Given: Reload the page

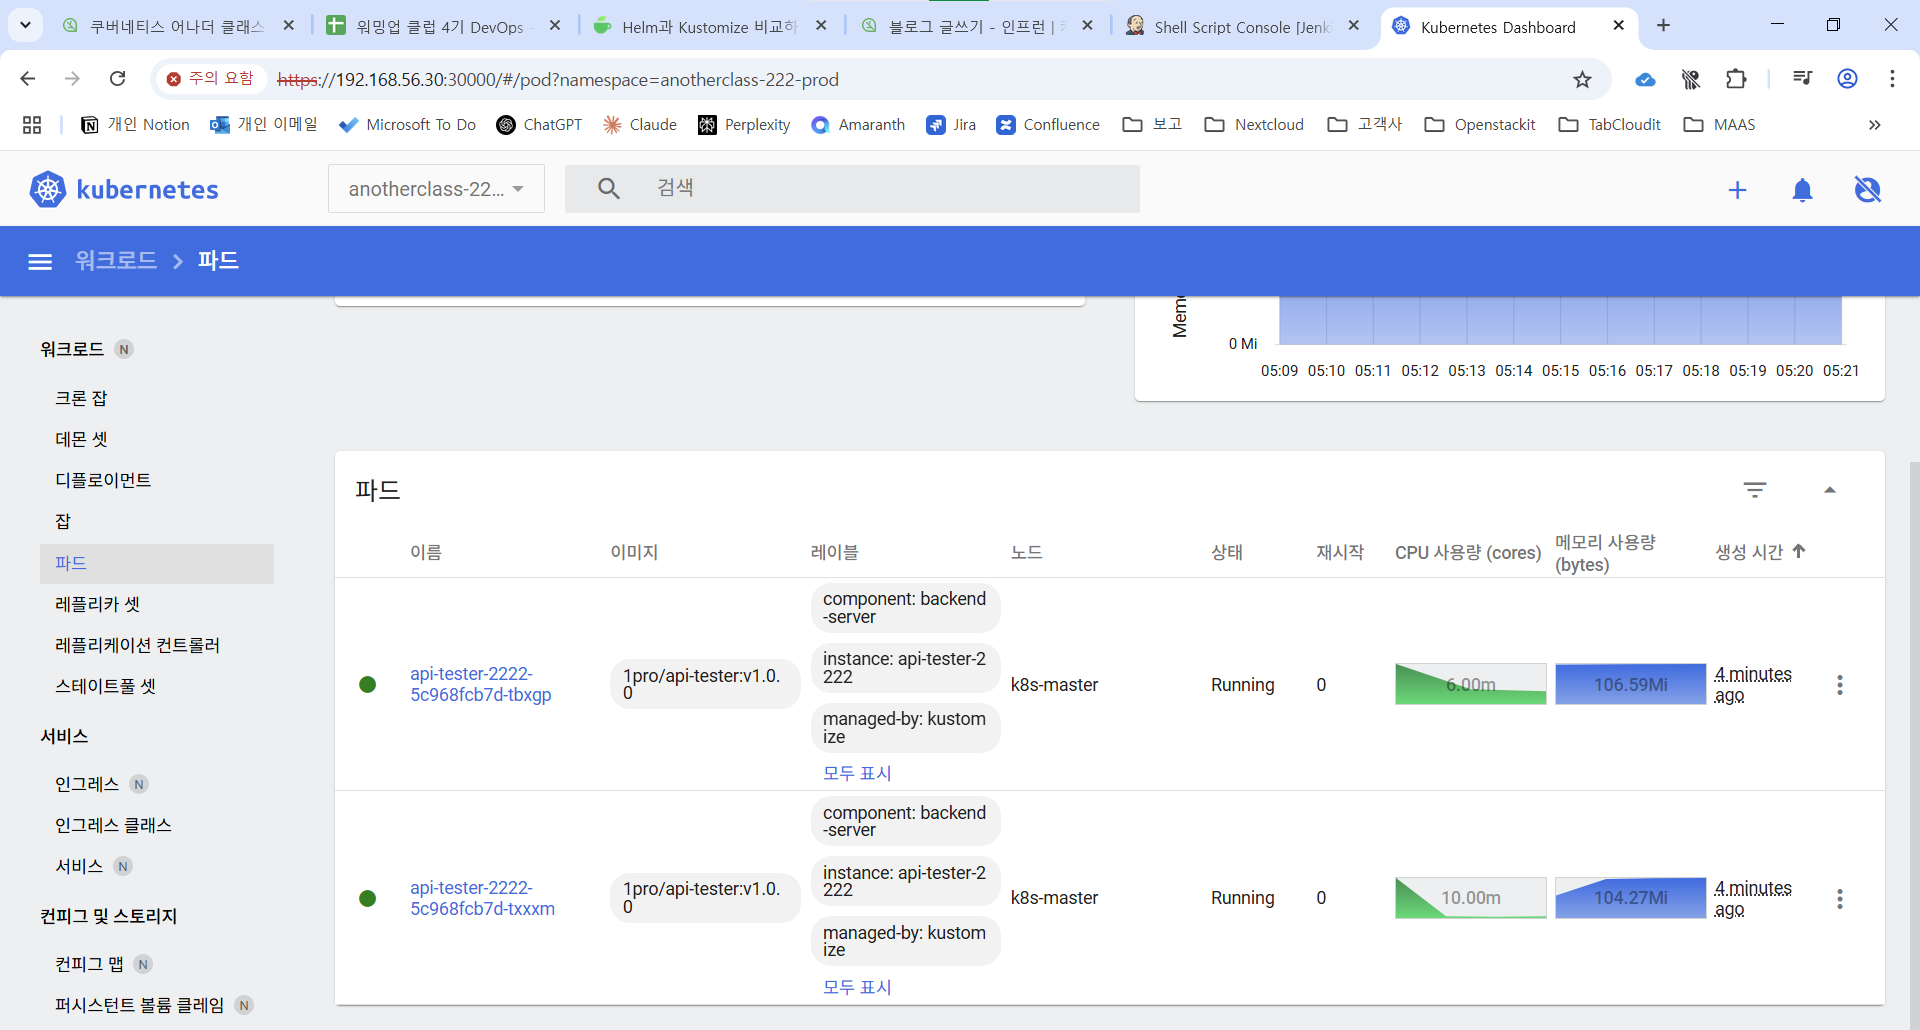Looking at the screenshot, I should tap(118, 79).
